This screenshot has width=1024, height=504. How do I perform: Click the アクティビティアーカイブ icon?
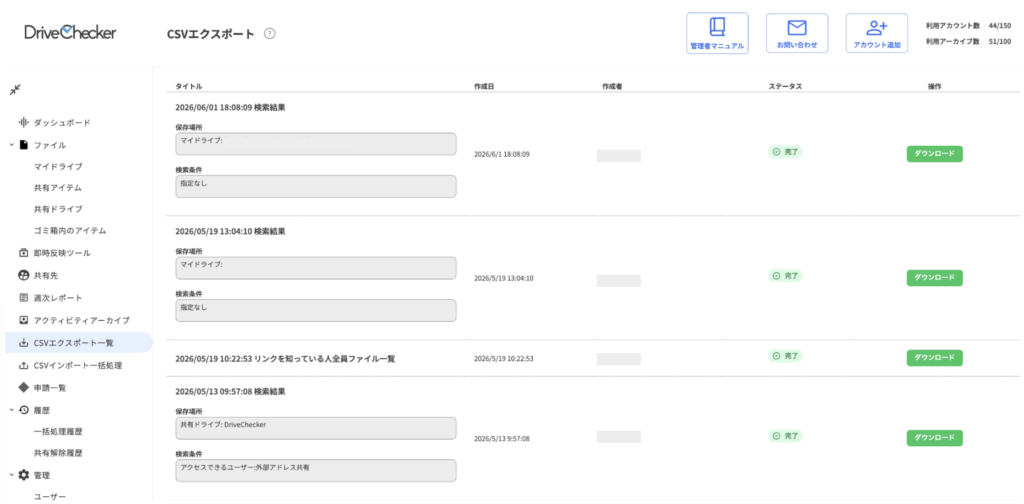click(x=24, y=320)
